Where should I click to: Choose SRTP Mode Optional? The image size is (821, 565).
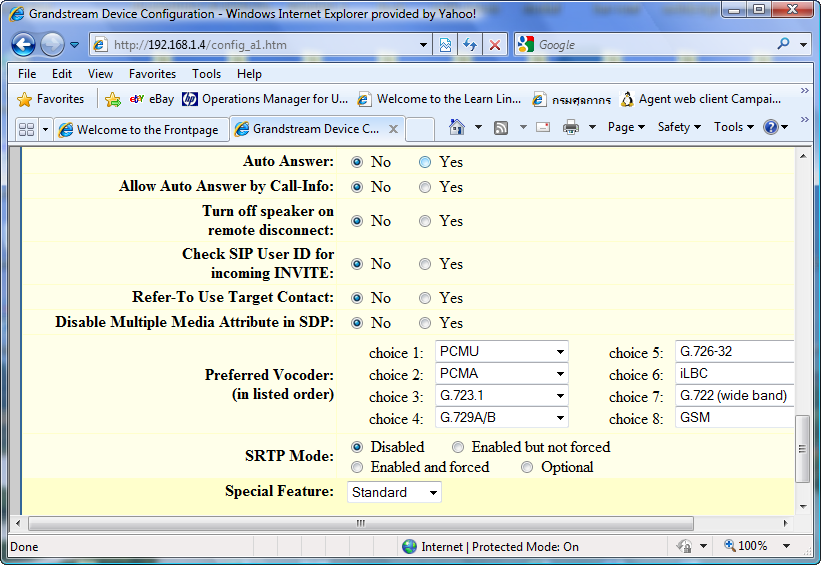(527, 467)
